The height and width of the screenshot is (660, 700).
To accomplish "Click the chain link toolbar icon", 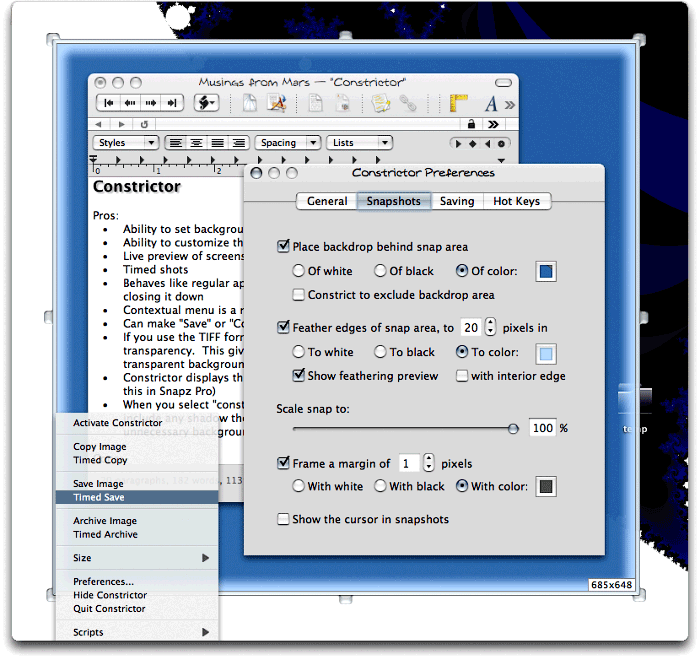I will [408, 103].
